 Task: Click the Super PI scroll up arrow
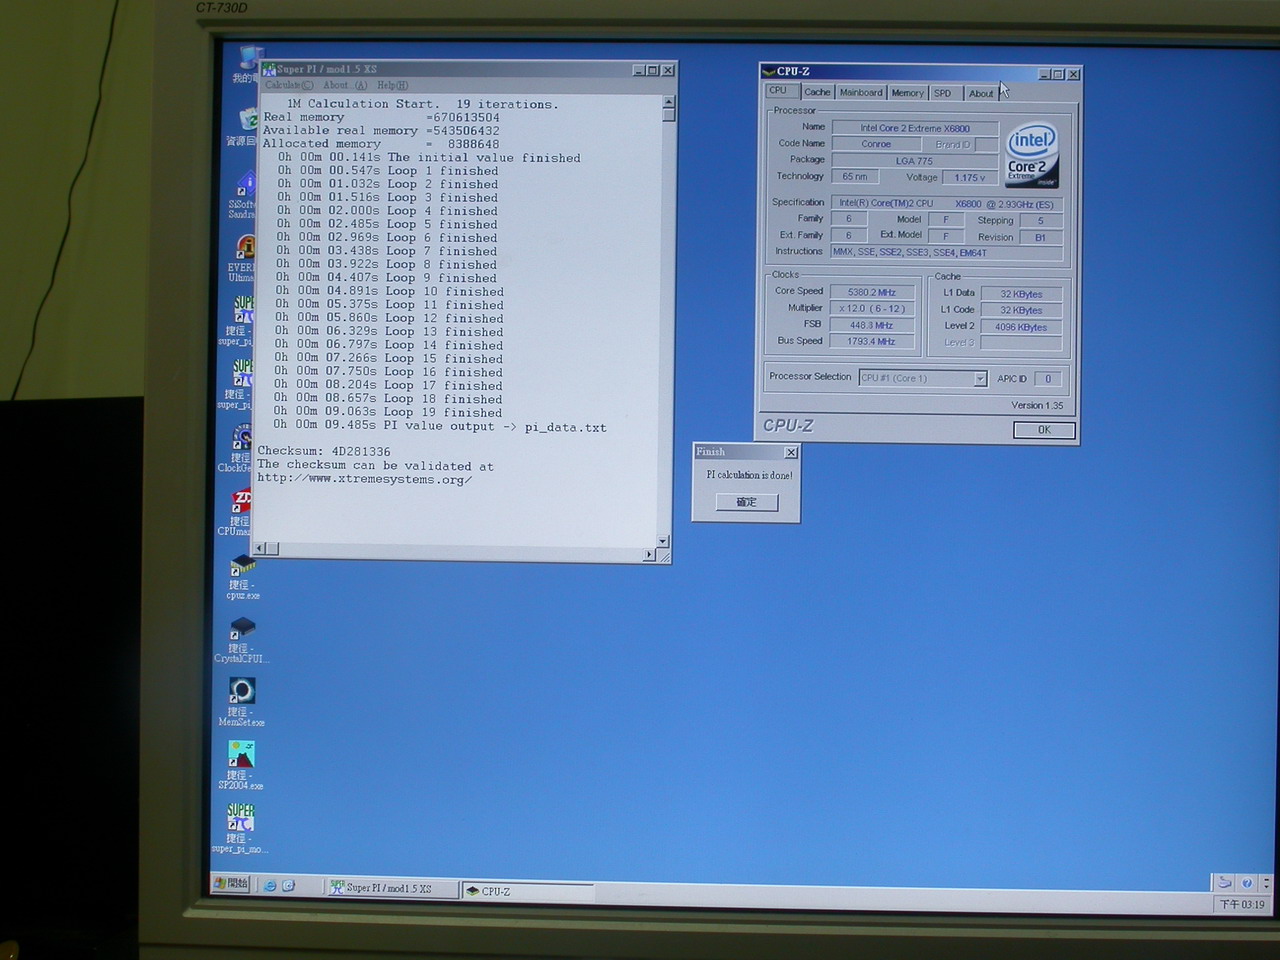pyautogui.click(x=668, y=102)
